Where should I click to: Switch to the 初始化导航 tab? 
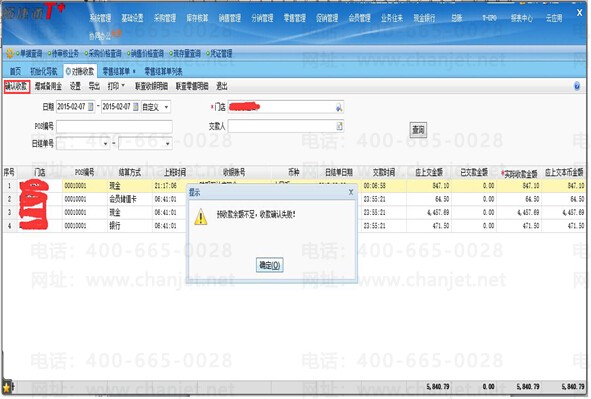click(44, 71)
